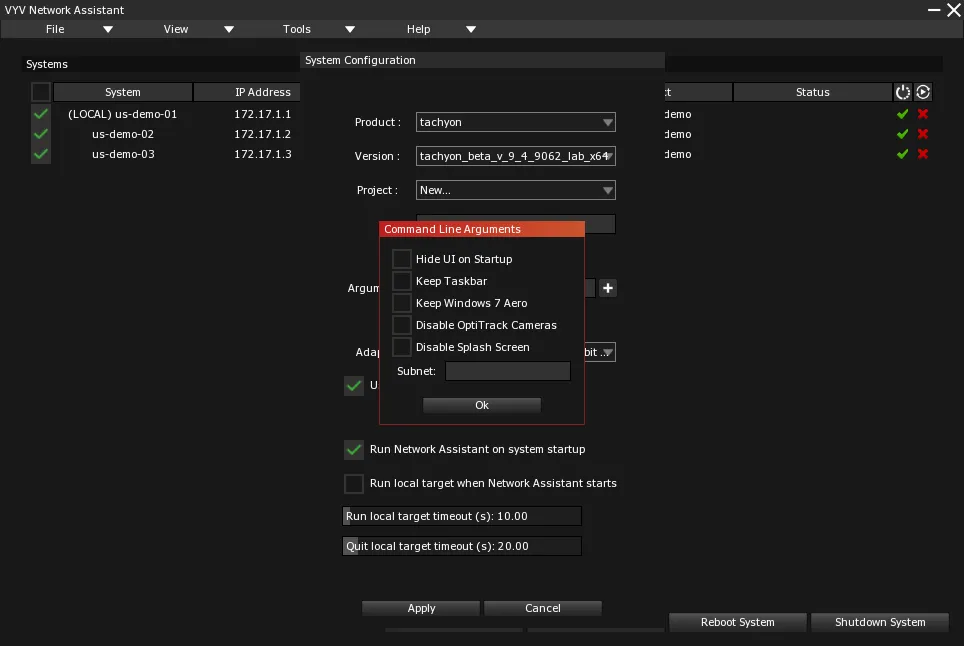Open the View menu
Screen dimensions: 964x646
point(176,30)
